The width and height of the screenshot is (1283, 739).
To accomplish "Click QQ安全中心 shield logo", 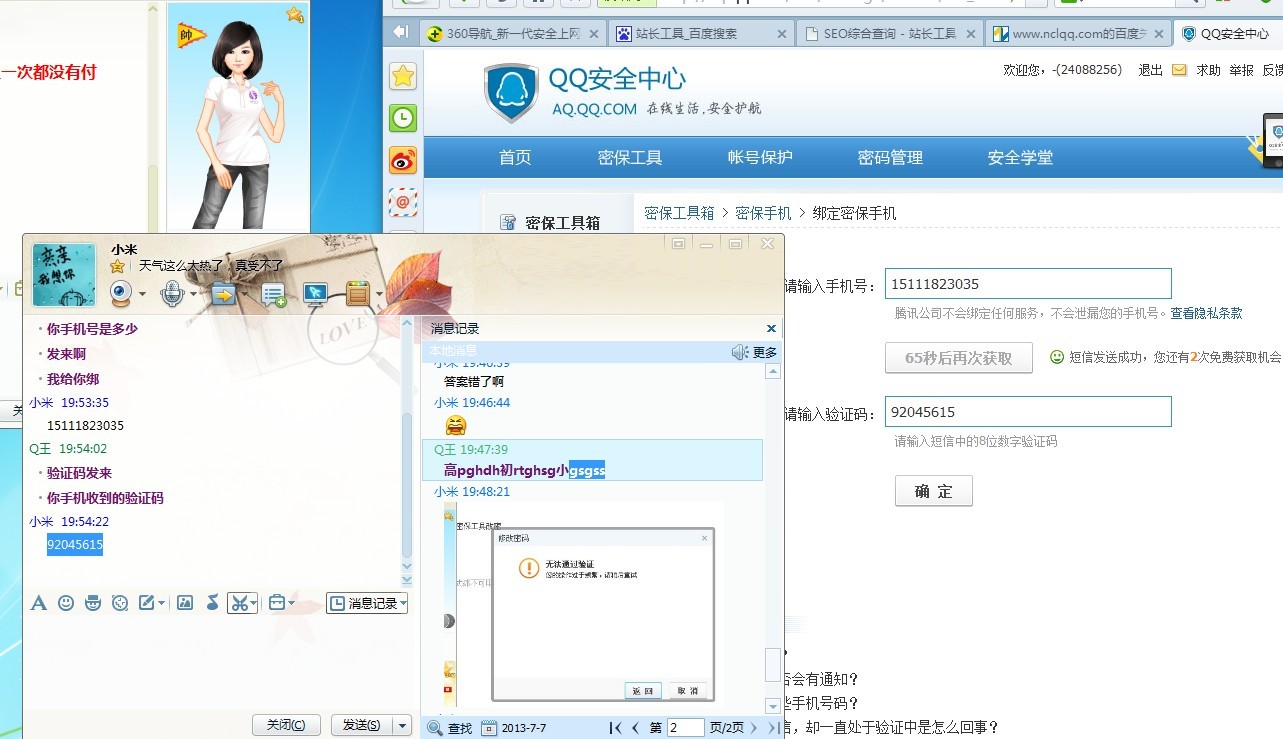I will [511, 92].
